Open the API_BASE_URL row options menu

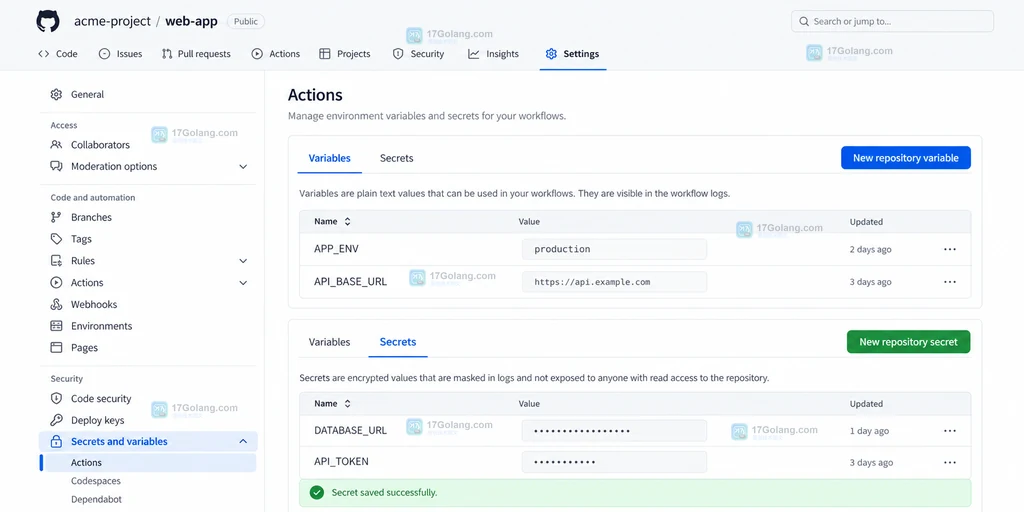[950, 281]
